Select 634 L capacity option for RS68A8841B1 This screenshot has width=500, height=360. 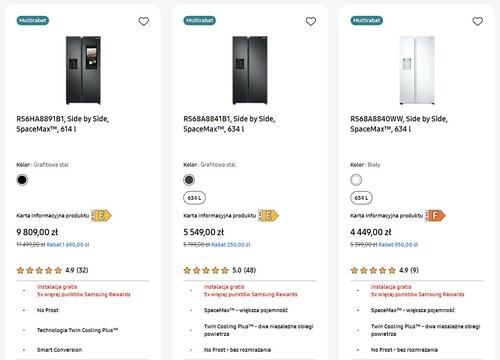194,198
